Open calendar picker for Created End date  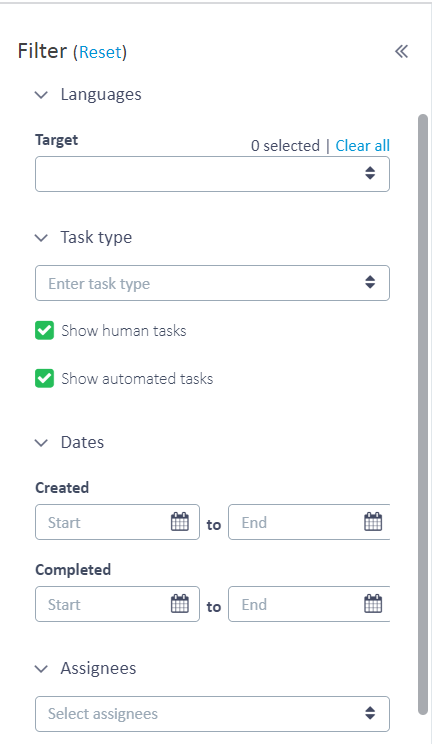coord(373,522)
